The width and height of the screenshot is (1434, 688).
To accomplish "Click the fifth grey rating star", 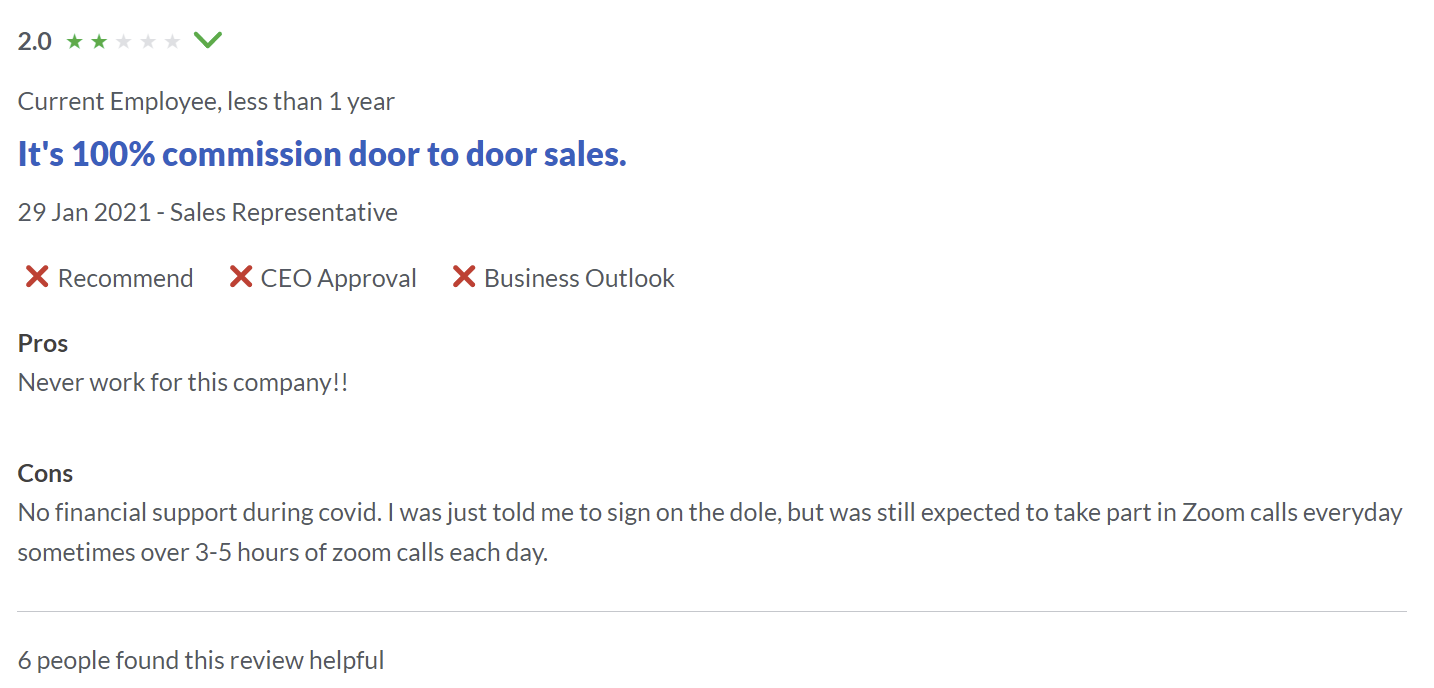I will pos(173,42).
